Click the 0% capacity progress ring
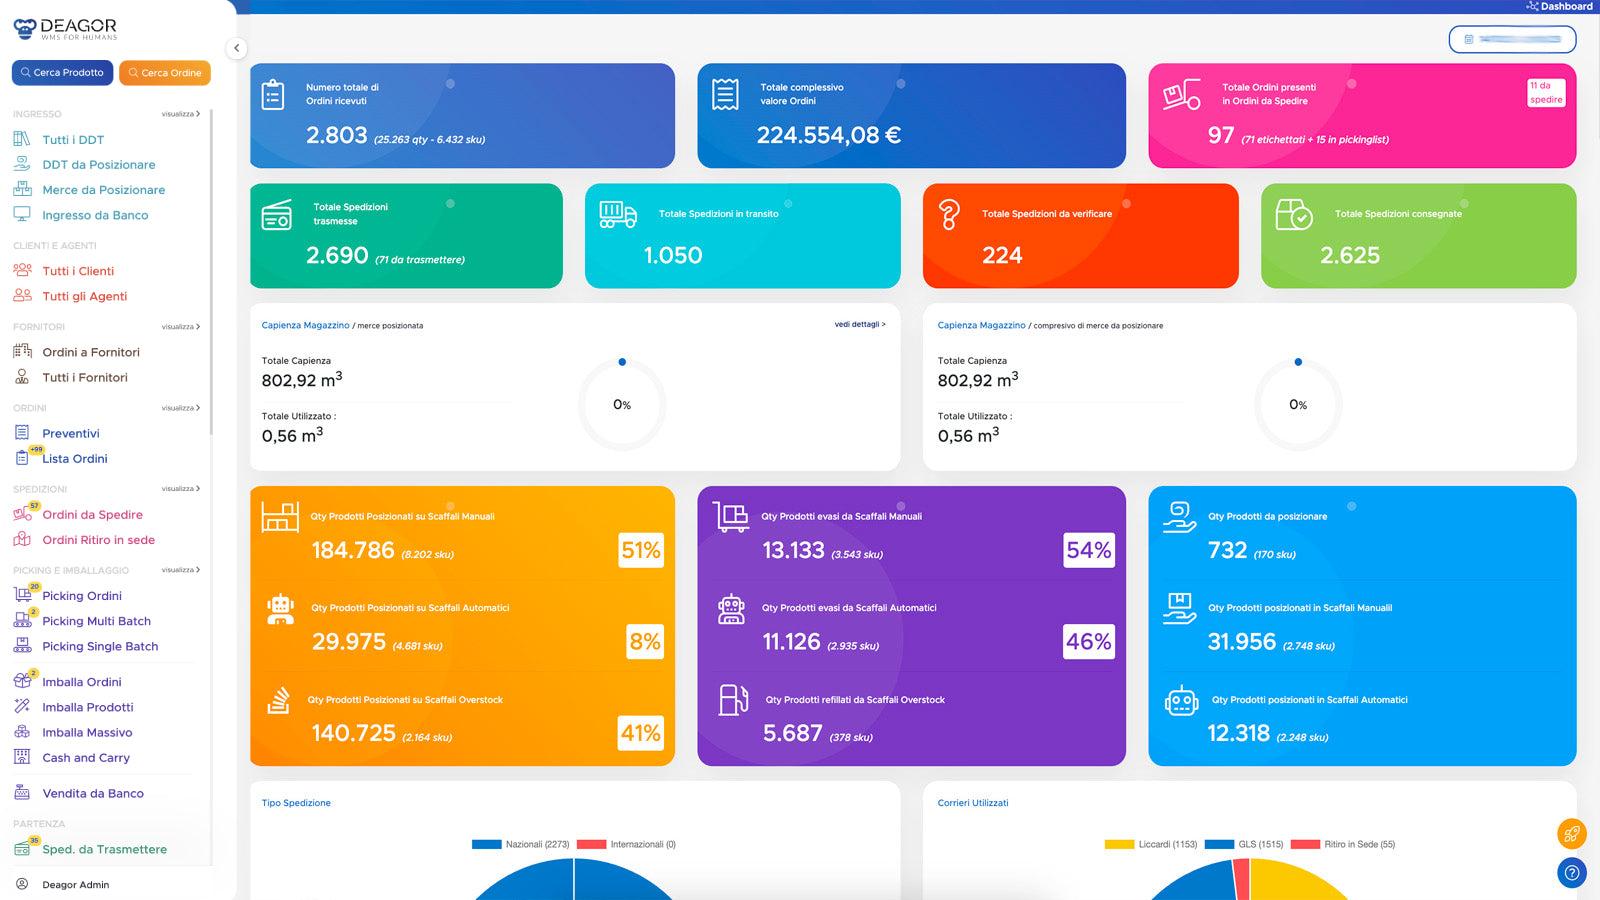 pyautogui.click(x=622, y=404)
